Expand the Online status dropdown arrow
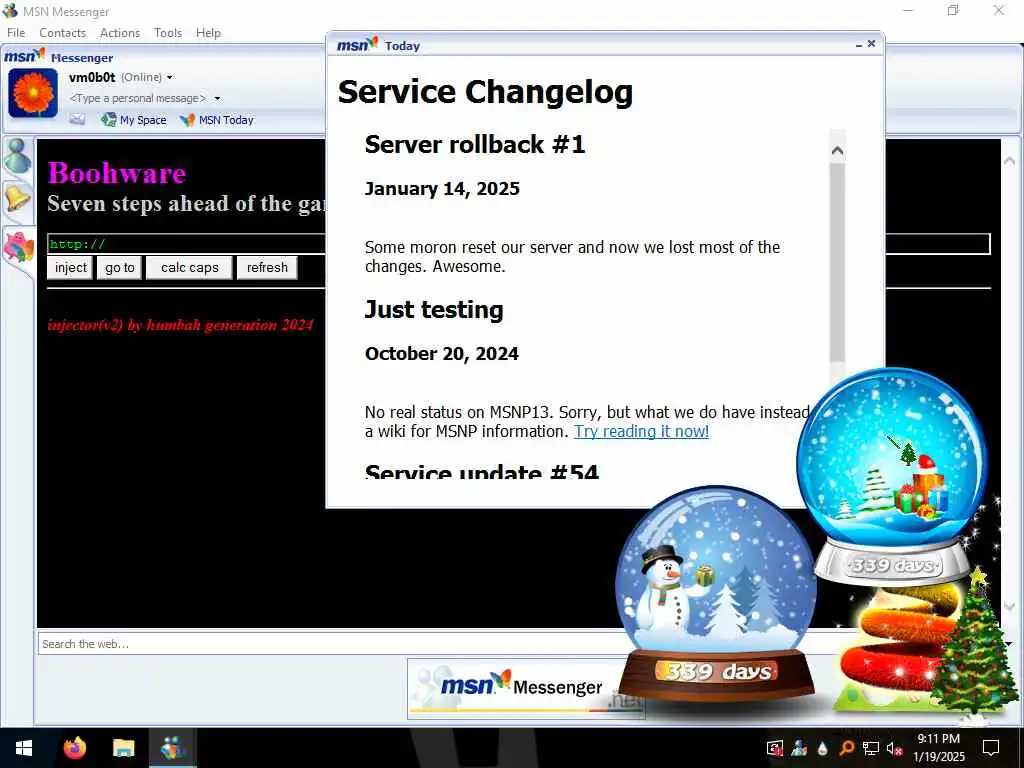 (x=170, y=78)
